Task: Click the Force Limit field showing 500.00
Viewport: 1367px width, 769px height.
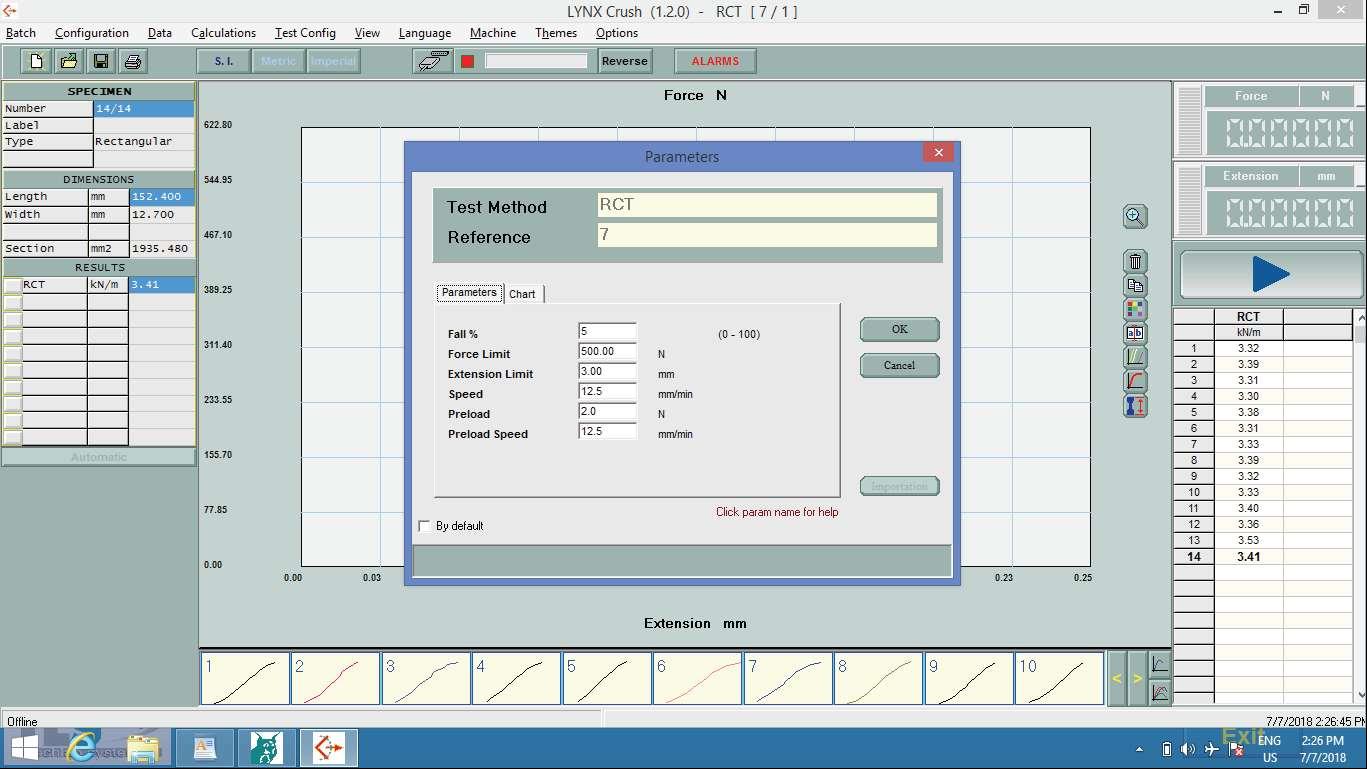Action: pos(607,351)
